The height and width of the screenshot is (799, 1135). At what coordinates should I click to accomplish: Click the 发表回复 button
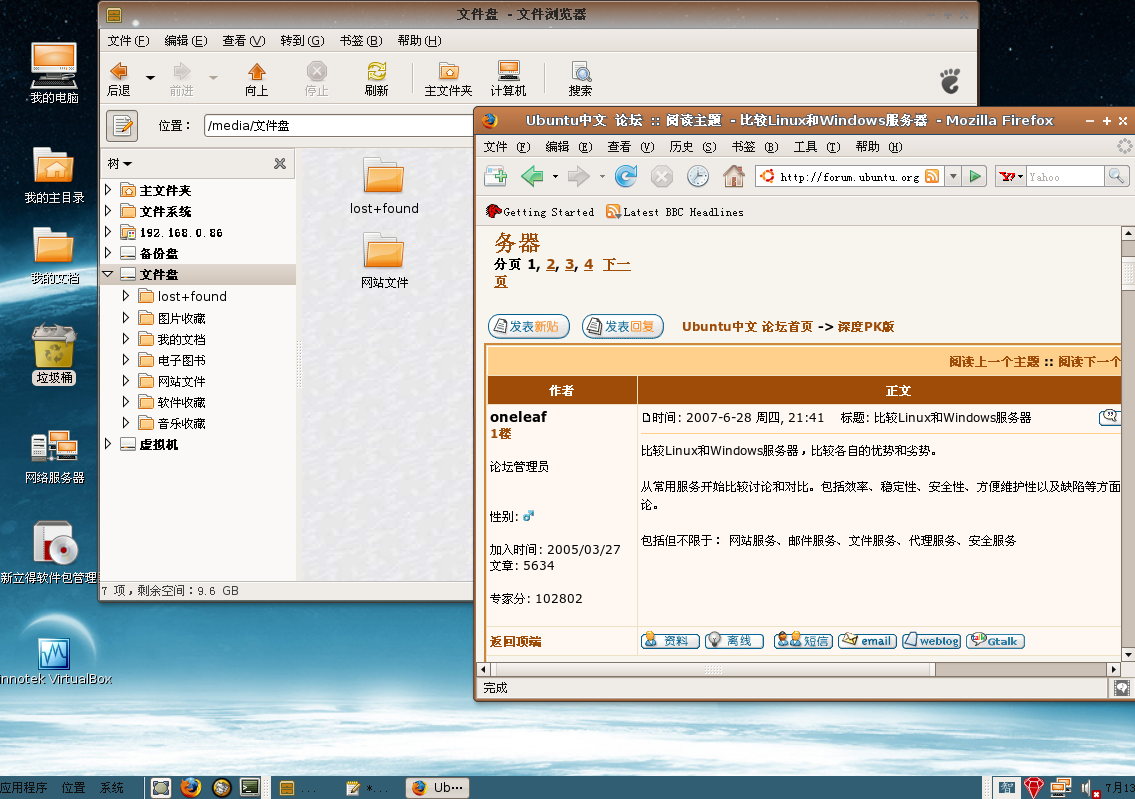click(623, 326)
